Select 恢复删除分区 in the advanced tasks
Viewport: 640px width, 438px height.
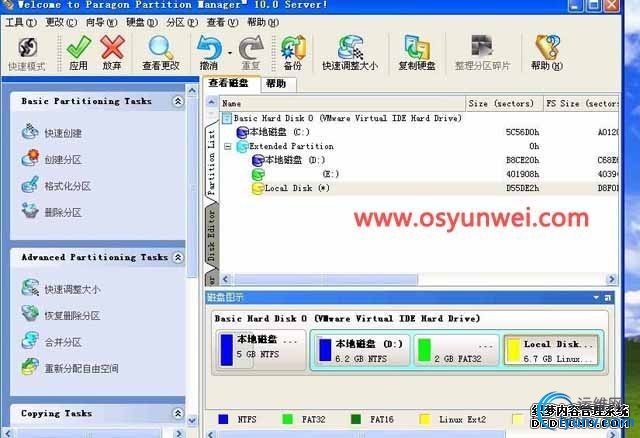[60, 315]
